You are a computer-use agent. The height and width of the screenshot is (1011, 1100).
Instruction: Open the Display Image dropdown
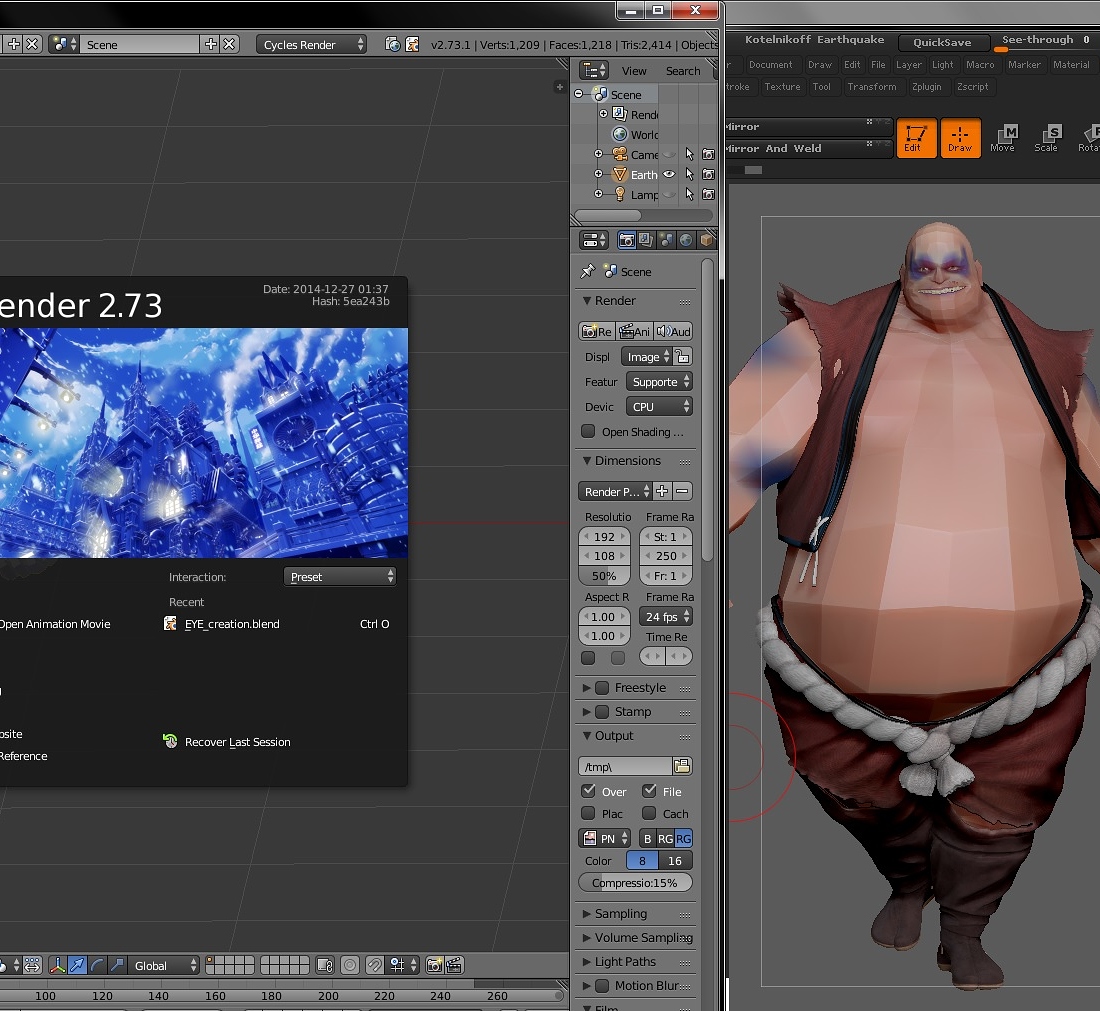point(646,356)
